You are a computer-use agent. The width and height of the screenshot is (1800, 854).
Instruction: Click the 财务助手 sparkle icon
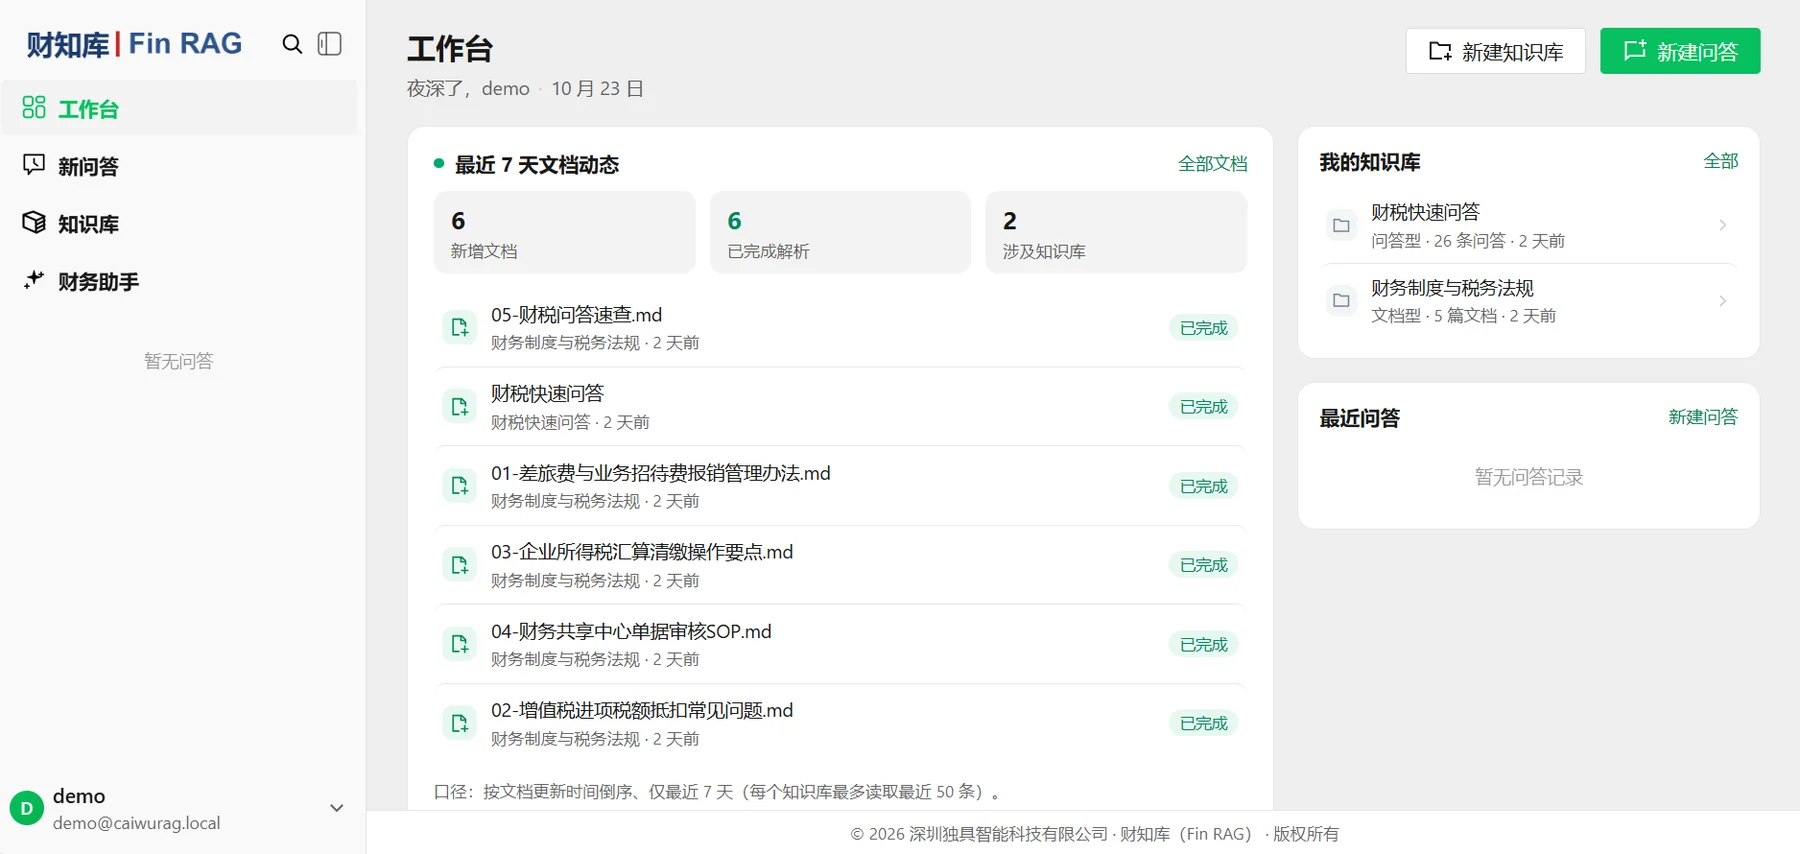click(x=34, y=280)
